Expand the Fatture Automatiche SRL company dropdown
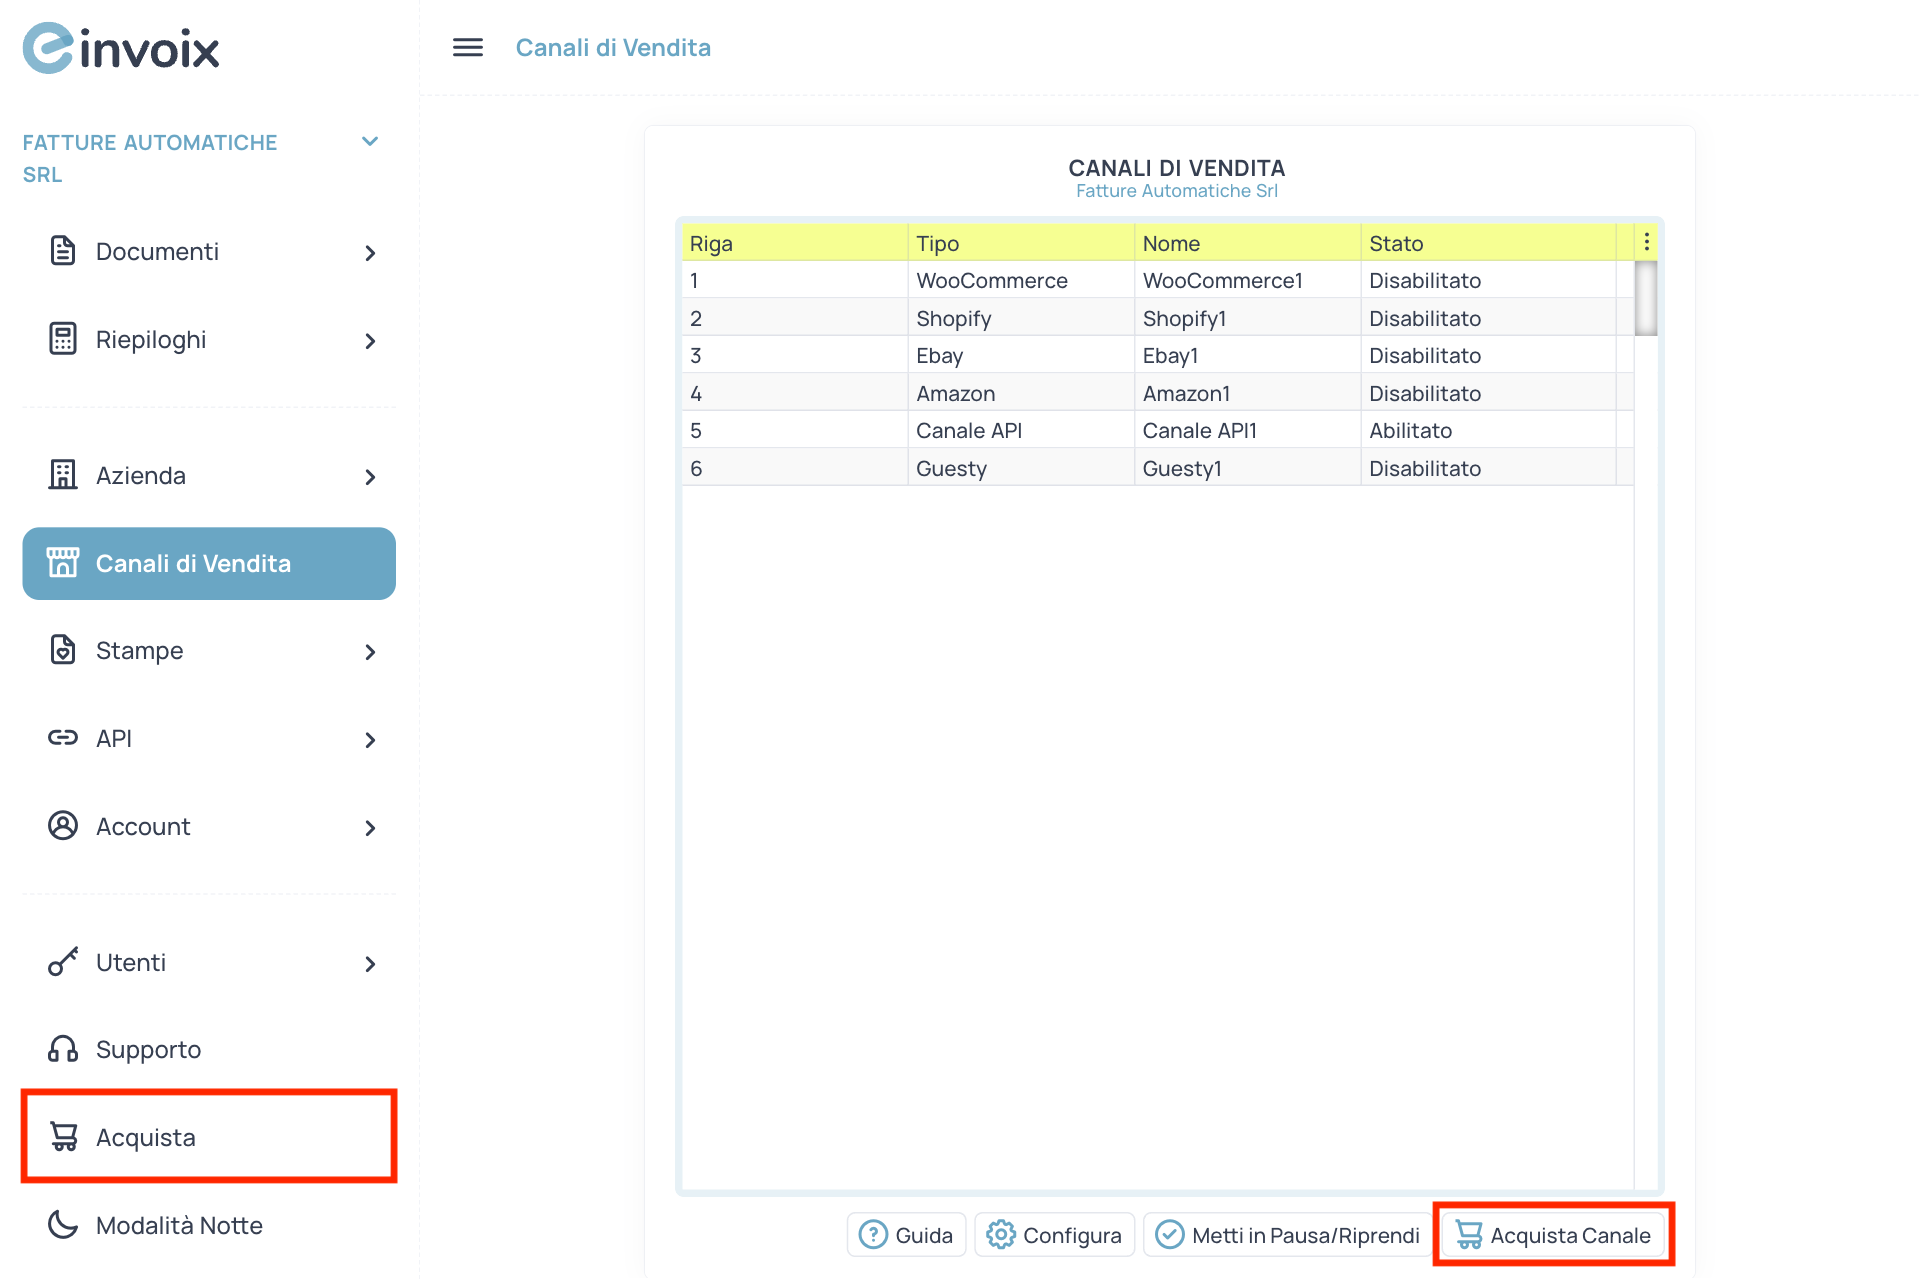1920x1279 pixels. [x=369, y=142]
